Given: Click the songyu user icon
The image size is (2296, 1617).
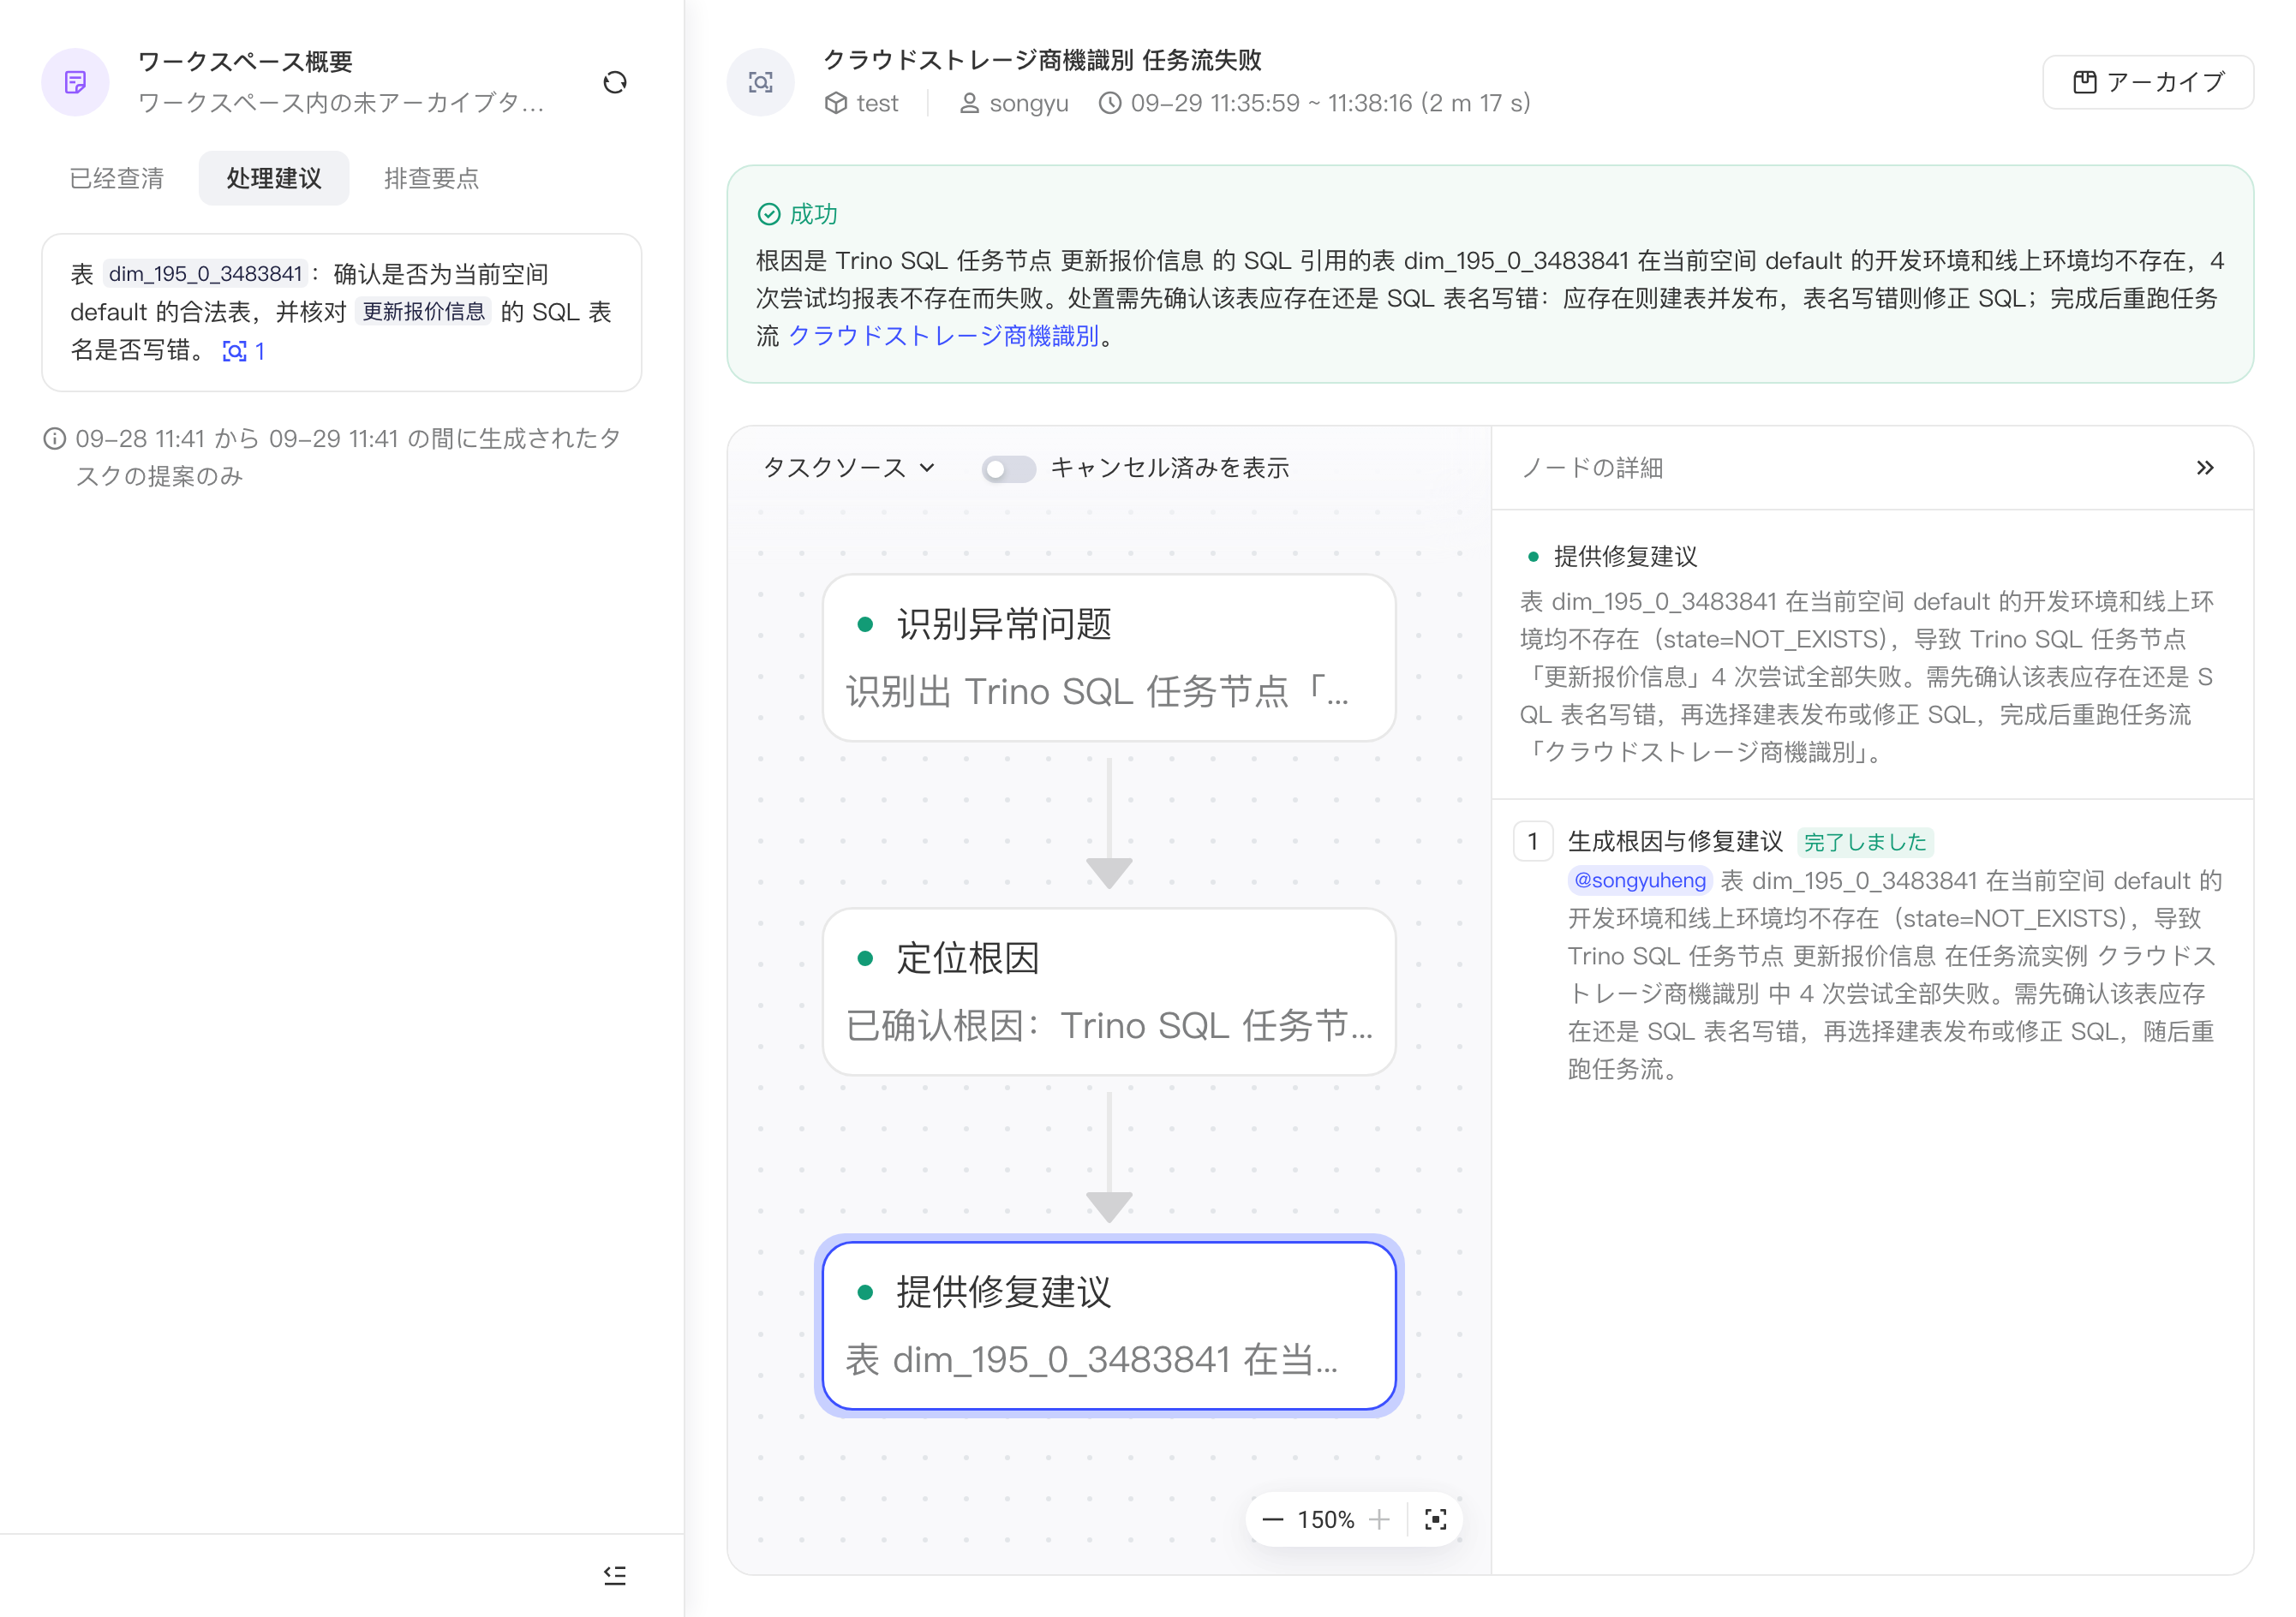Looking at the screenshot, I should coord(969,103).
